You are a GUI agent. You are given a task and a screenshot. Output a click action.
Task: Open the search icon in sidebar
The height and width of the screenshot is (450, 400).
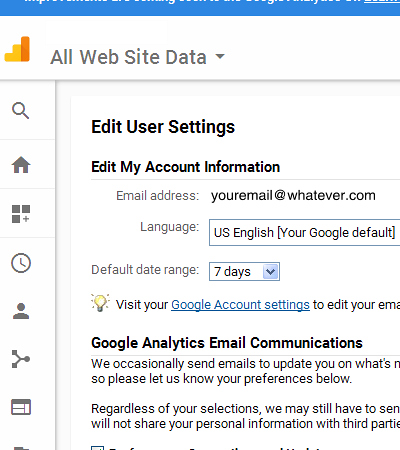[x=21, y=110]
